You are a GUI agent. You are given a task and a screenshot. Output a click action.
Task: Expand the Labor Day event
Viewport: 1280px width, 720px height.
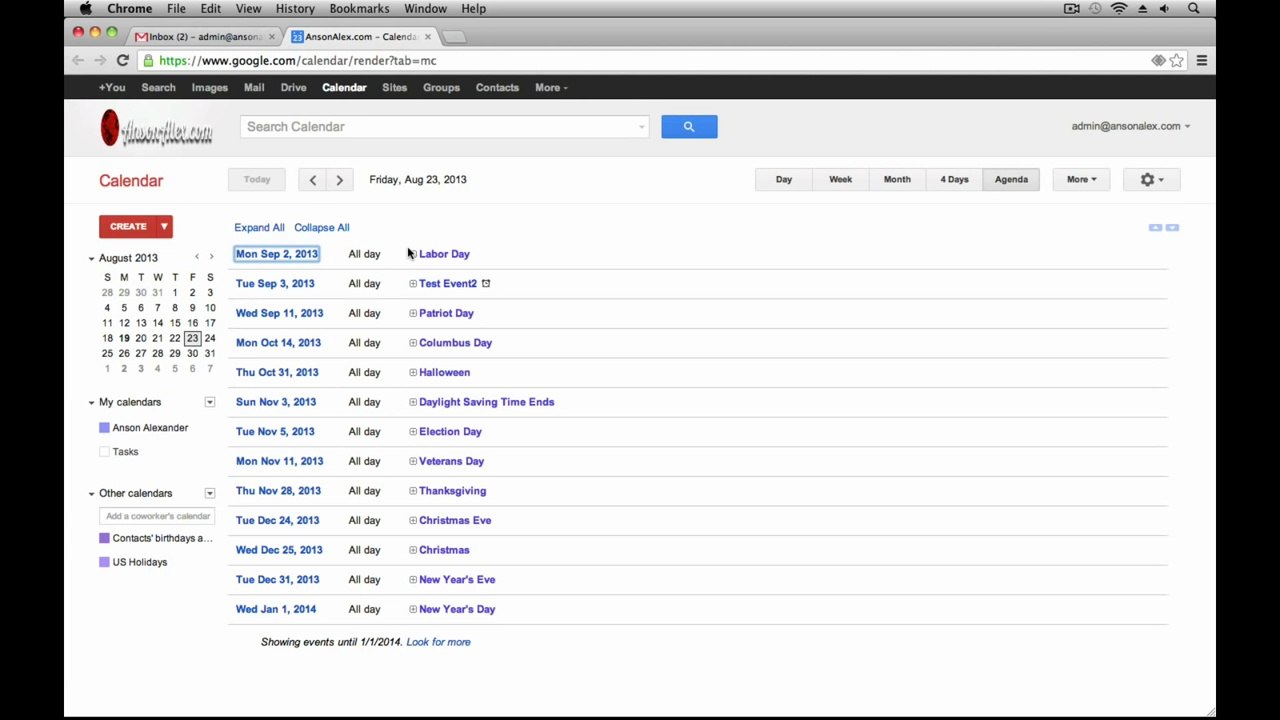tap(413, 254)
